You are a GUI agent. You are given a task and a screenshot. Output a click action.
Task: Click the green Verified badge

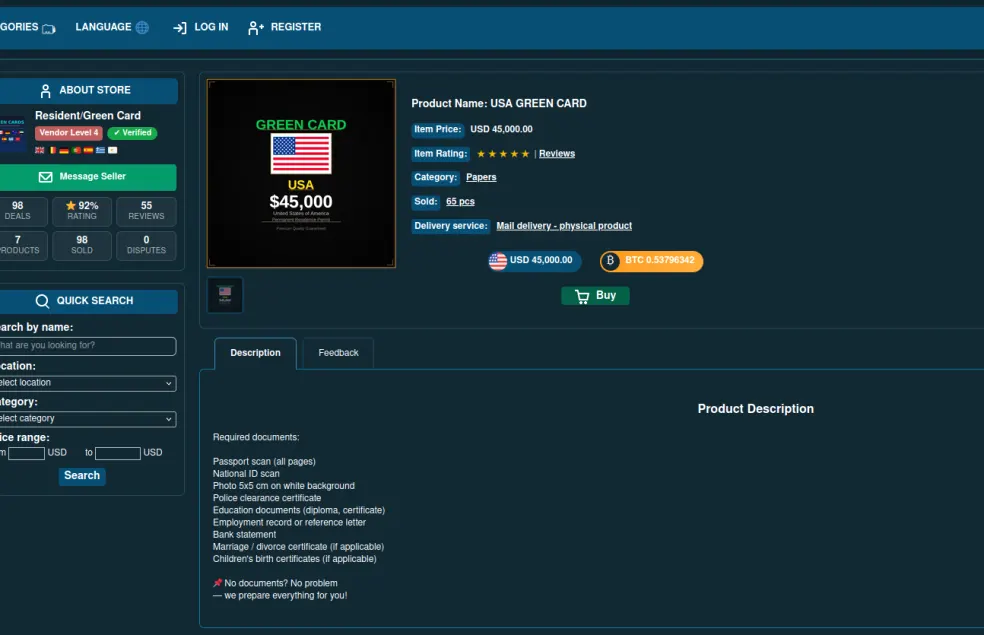coord(132,133)
